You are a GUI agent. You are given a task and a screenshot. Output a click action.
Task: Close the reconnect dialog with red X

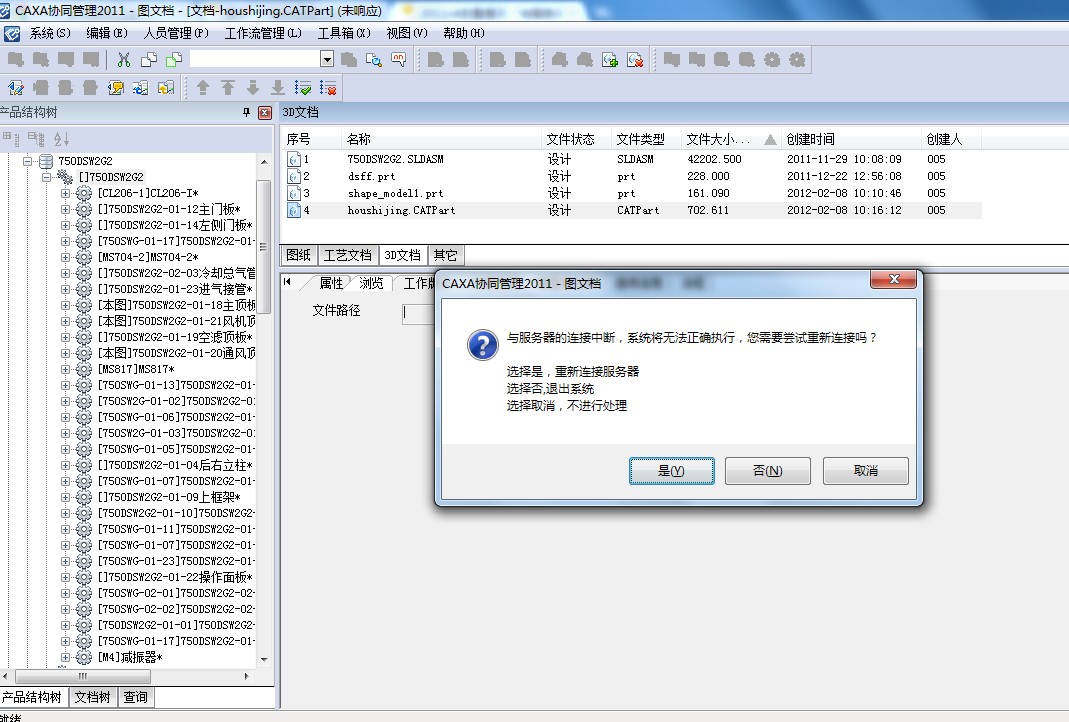click(x=893, y=279)
